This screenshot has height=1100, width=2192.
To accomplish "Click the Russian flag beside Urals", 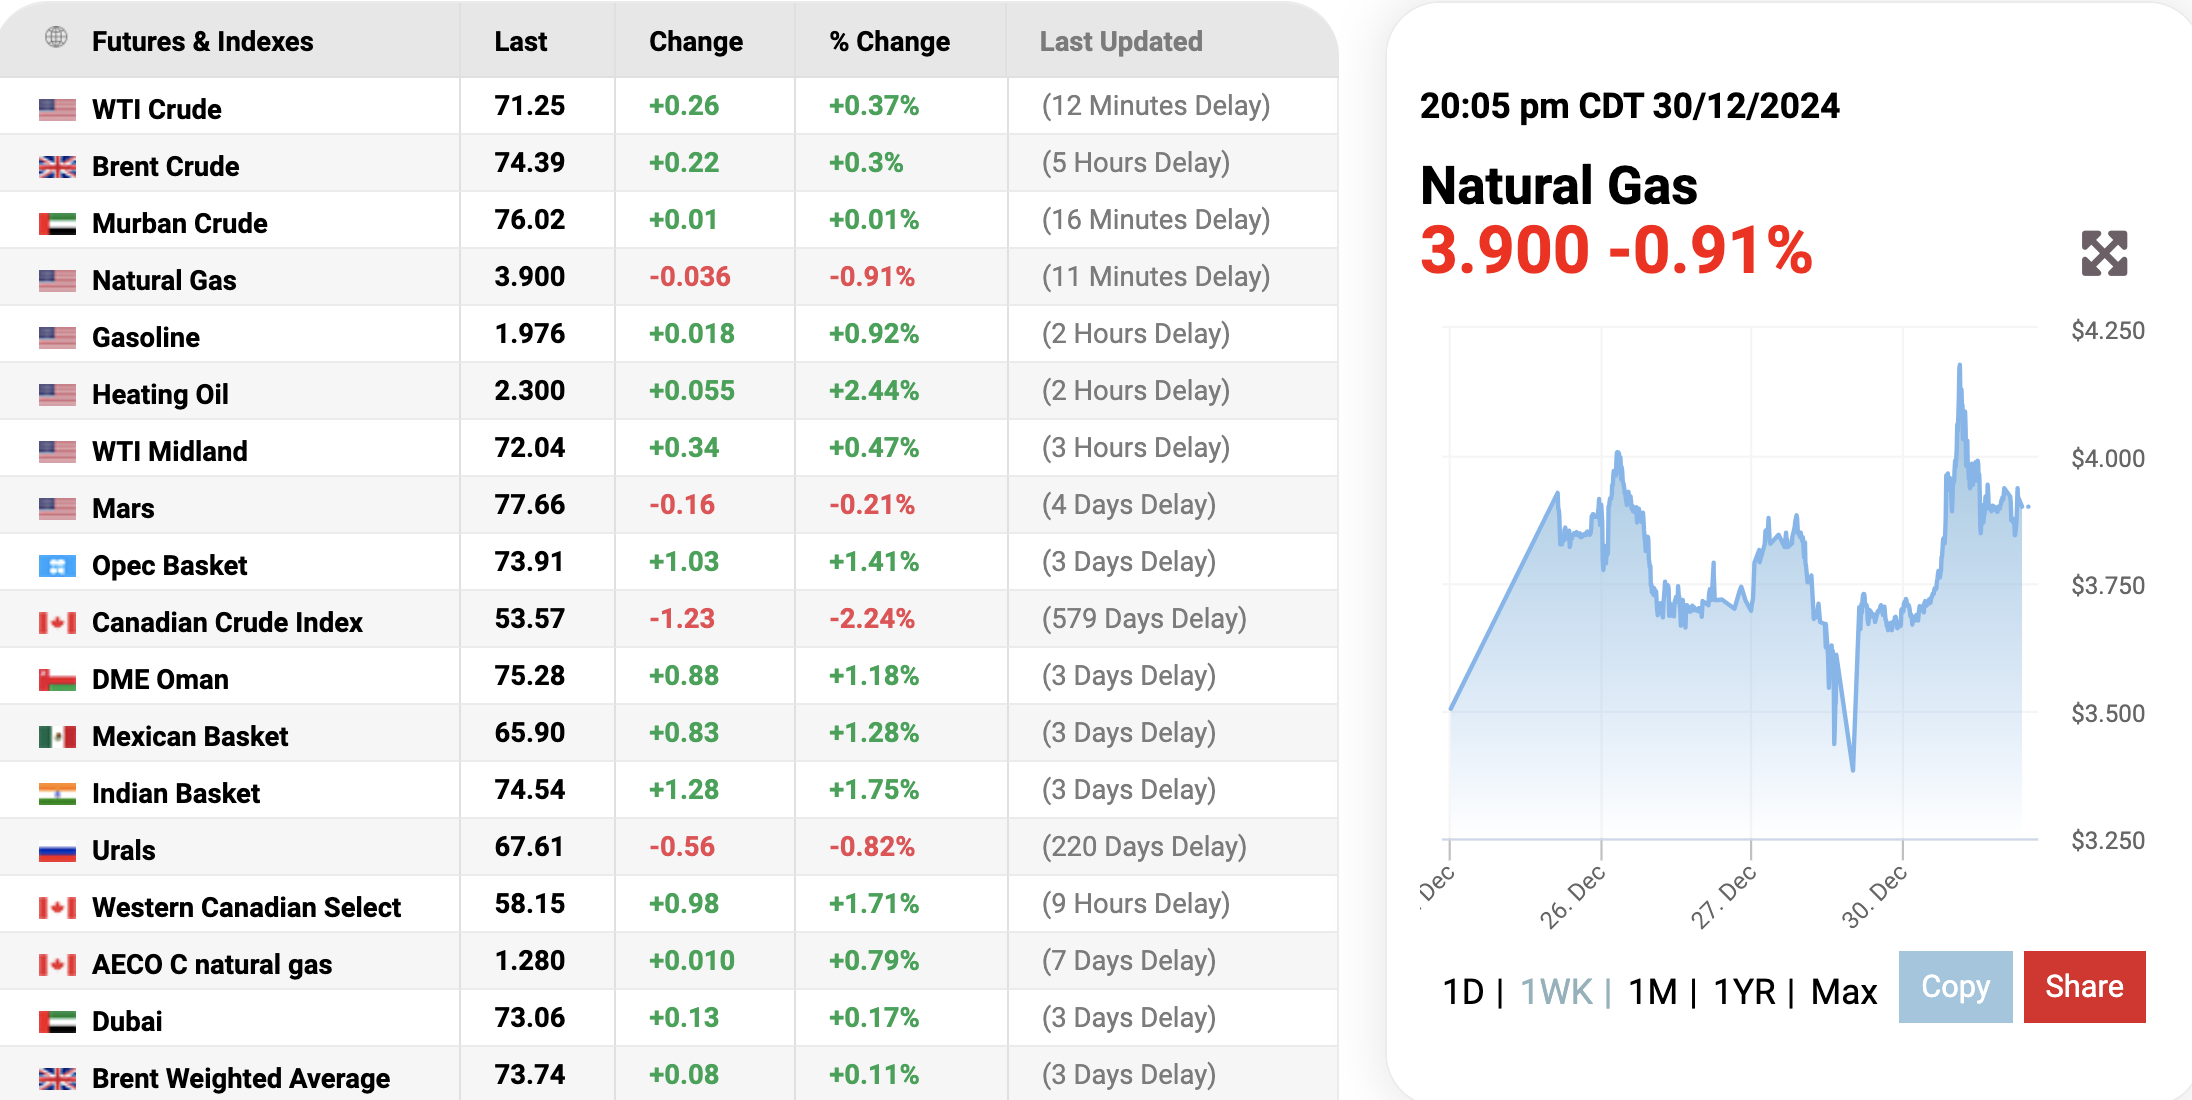I will [57, 851].
